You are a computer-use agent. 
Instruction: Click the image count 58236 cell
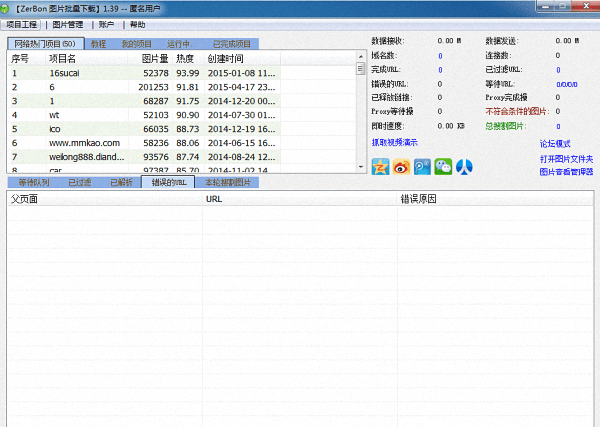click(x=156, y=143)
